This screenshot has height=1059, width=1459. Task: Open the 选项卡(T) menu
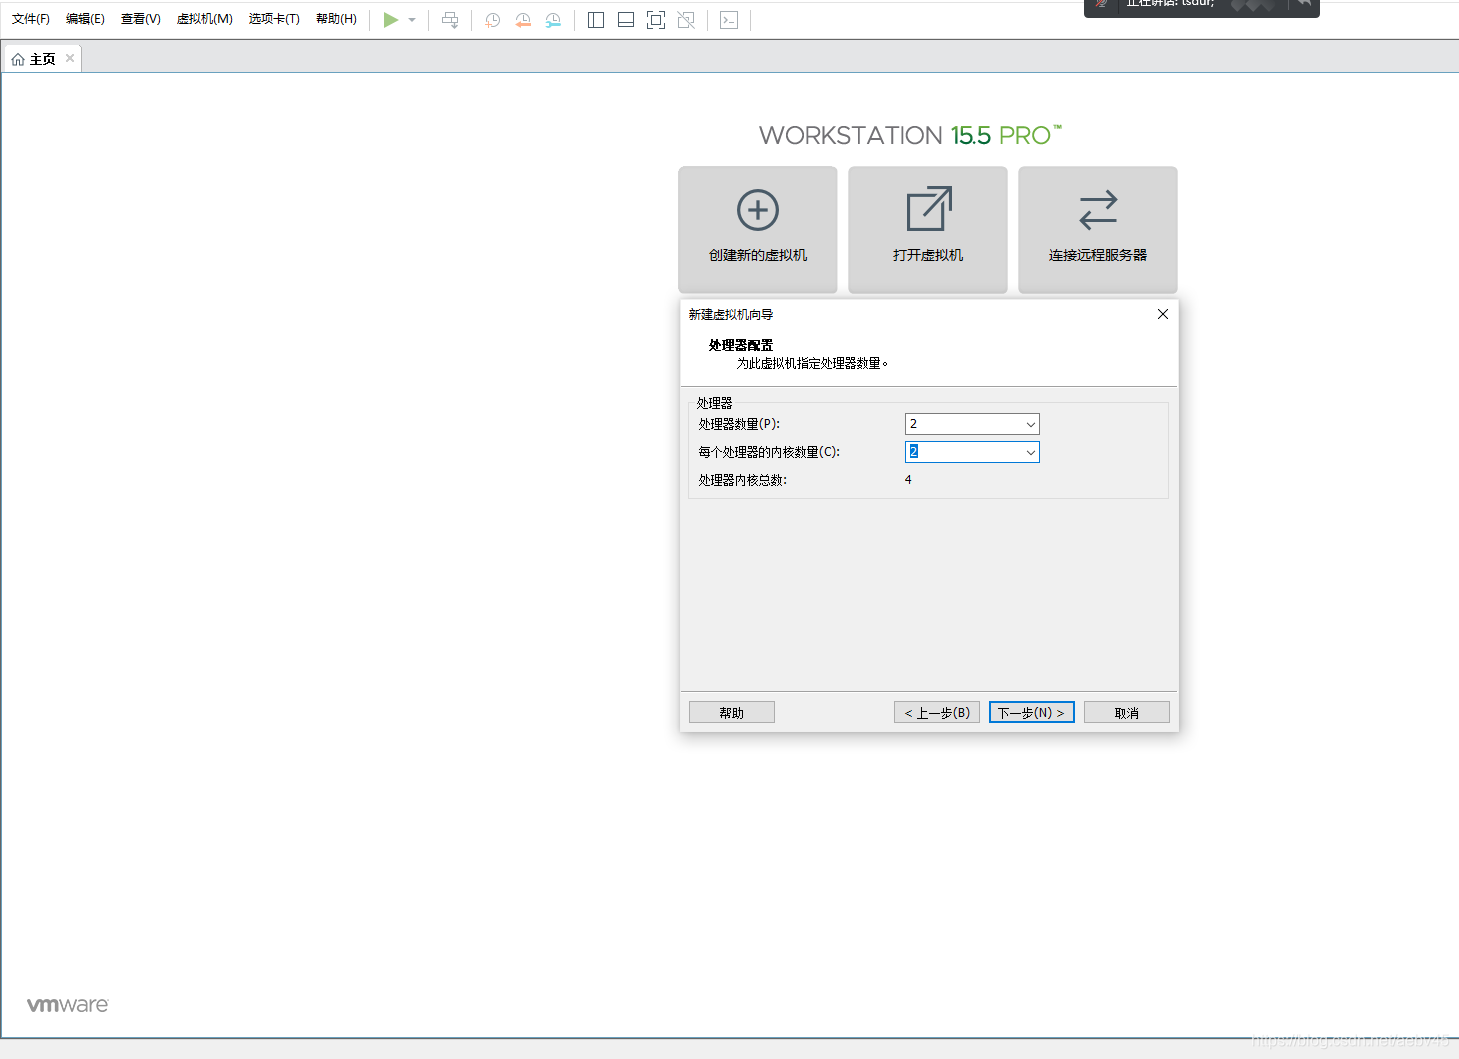pos(274,19)
